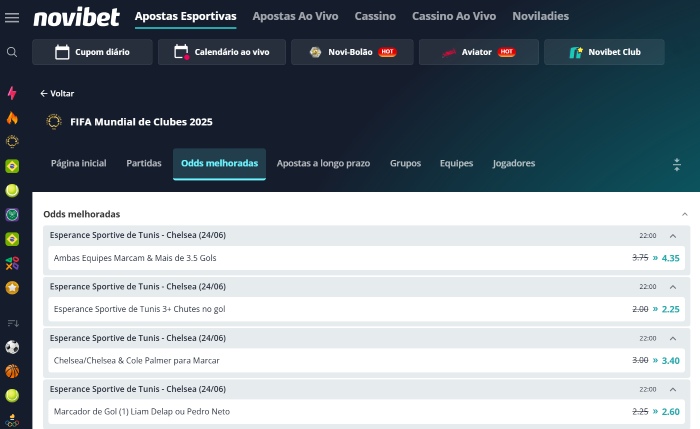Open the Partidas tab

144,163
